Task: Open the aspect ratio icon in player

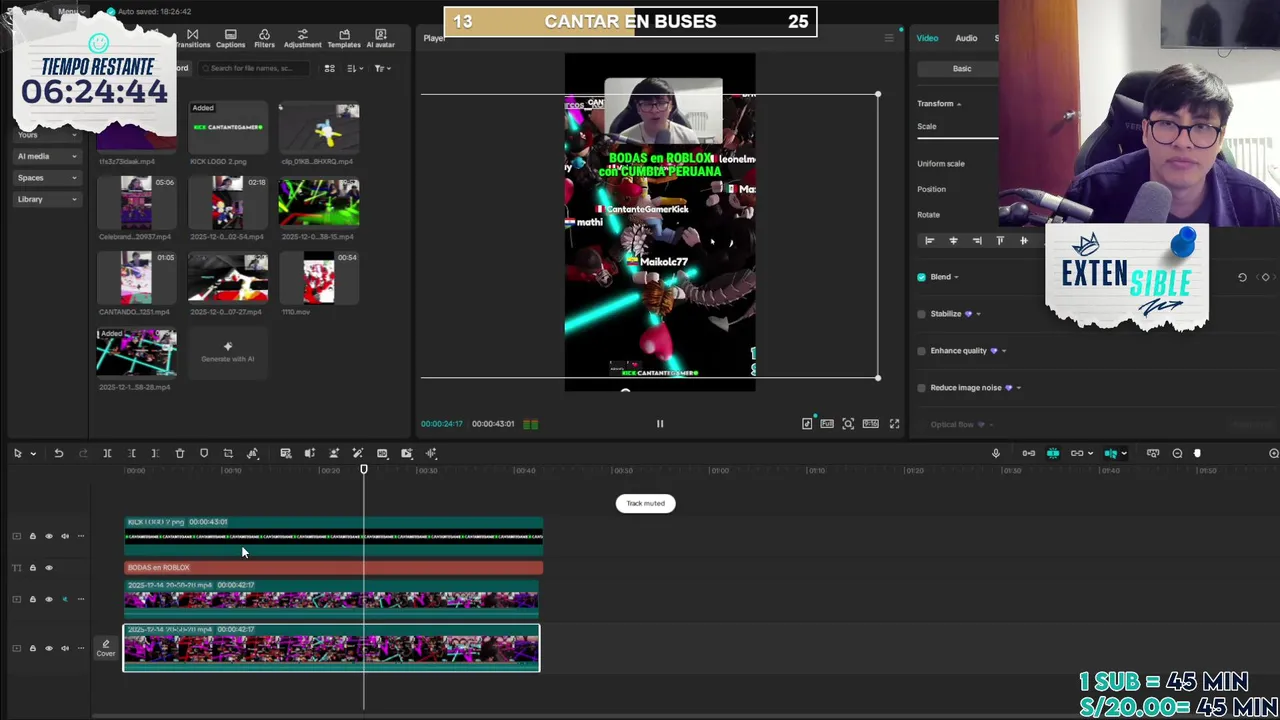Action: [x=871, y=423]
